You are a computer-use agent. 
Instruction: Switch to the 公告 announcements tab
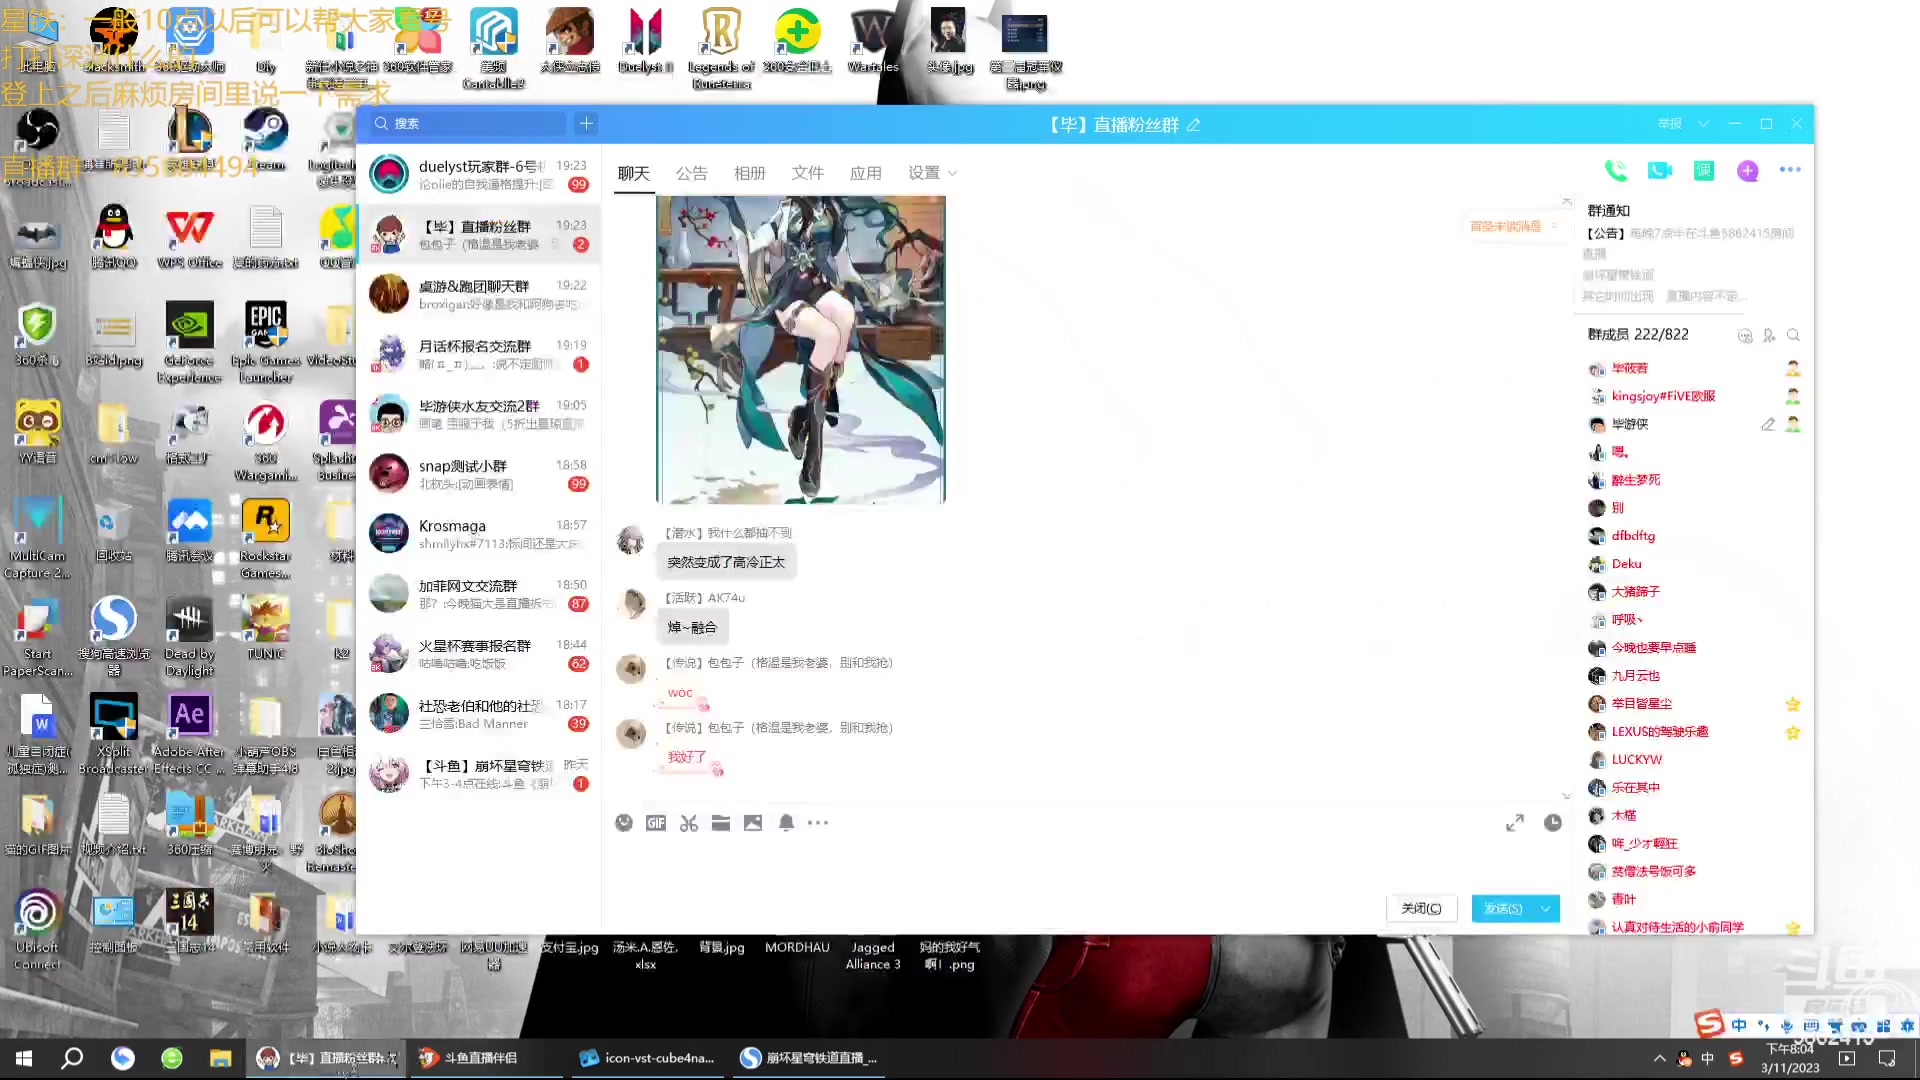click(x=691, y=173)
